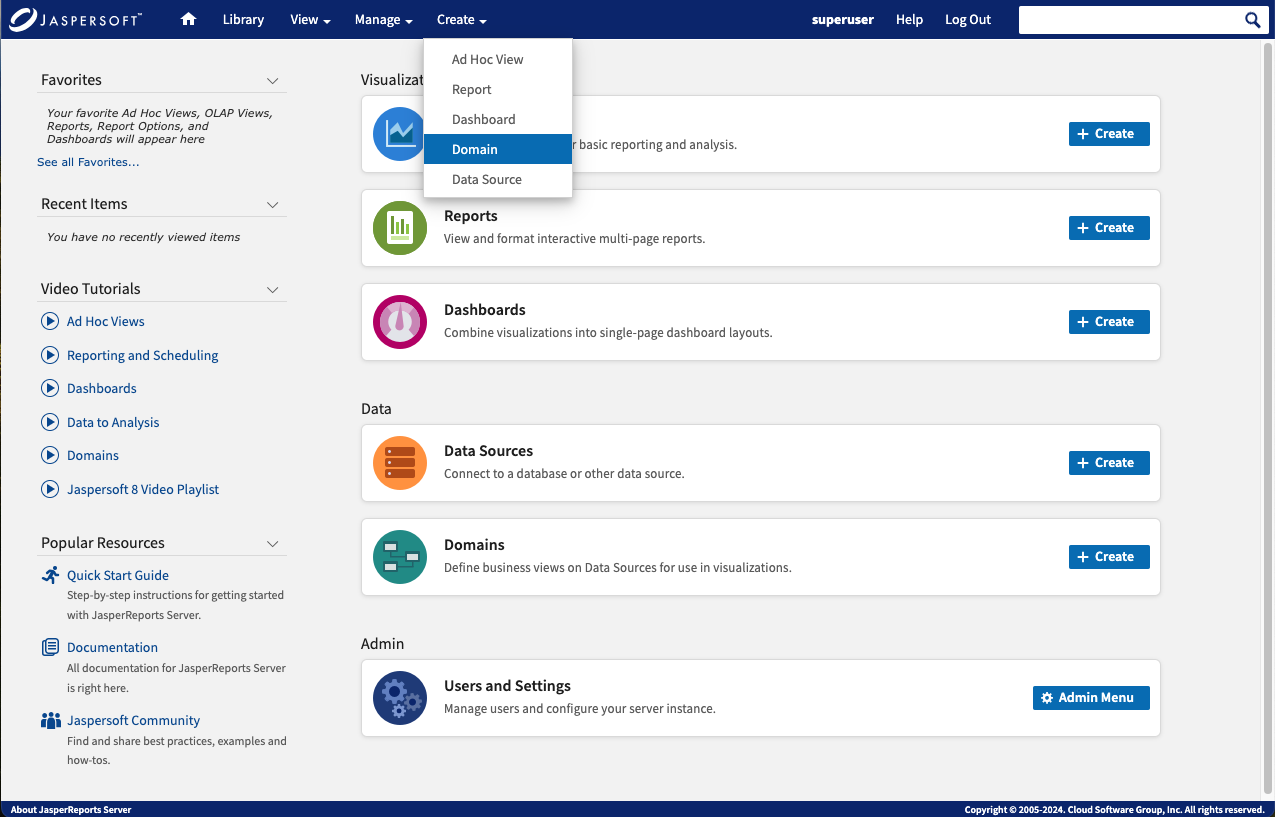Screen dimensions: 1275x817
Task: Click the search magnifier icon
Action: pos(1252,19)
